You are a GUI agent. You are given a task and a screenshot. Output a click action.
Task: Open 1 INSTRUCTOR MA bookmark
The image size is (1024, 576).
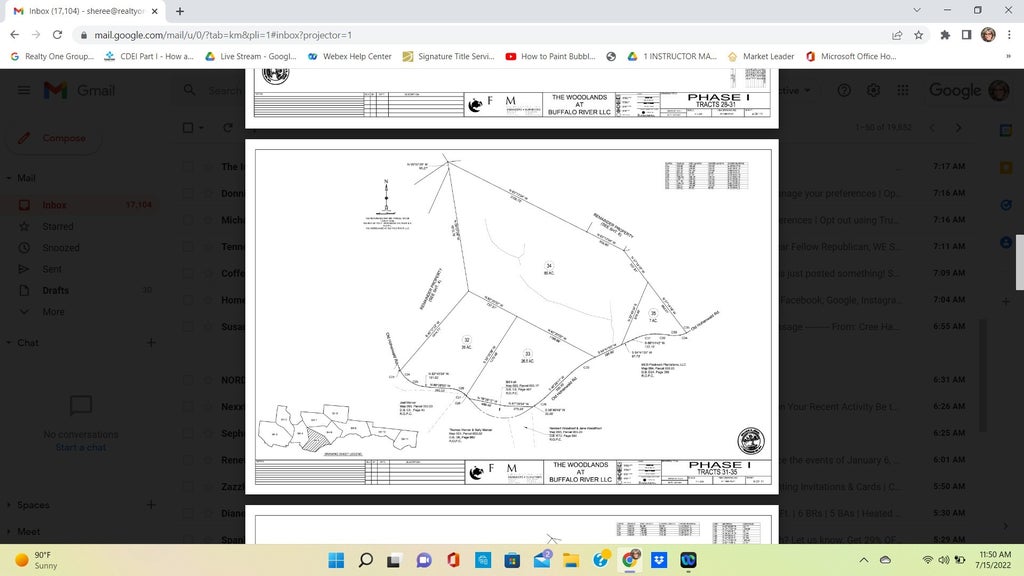tap(672, 57)
